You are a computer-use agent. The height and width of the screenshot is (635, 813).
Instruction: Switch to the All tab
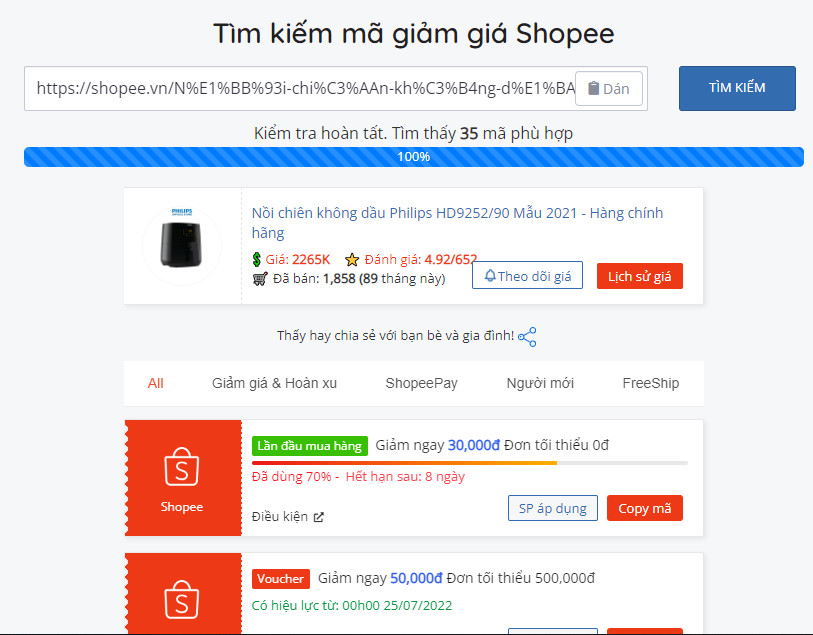coord(156,384)
